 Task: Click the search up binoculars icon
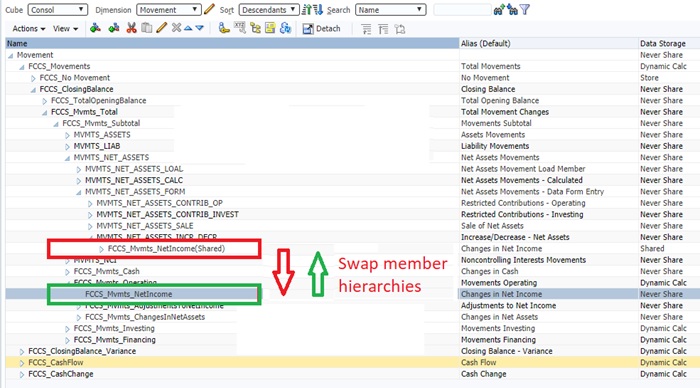499,9
